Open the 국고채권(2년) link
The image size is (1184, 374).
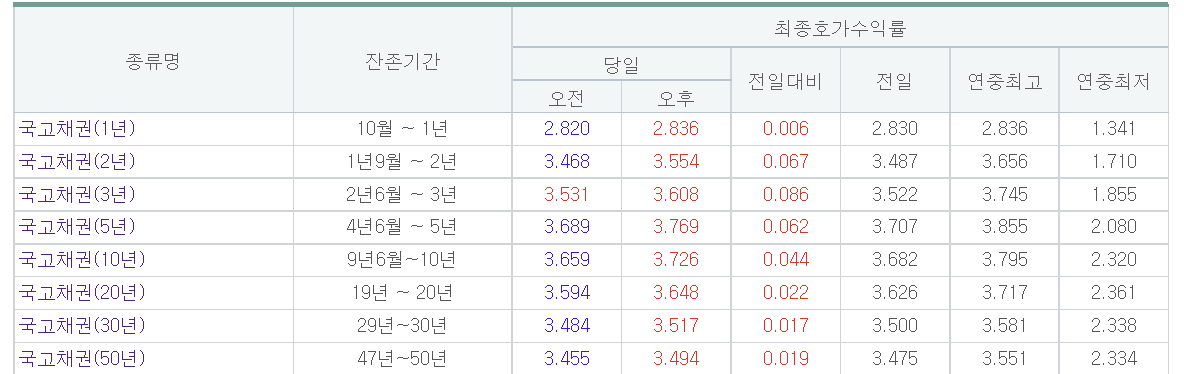coord(77,161)
